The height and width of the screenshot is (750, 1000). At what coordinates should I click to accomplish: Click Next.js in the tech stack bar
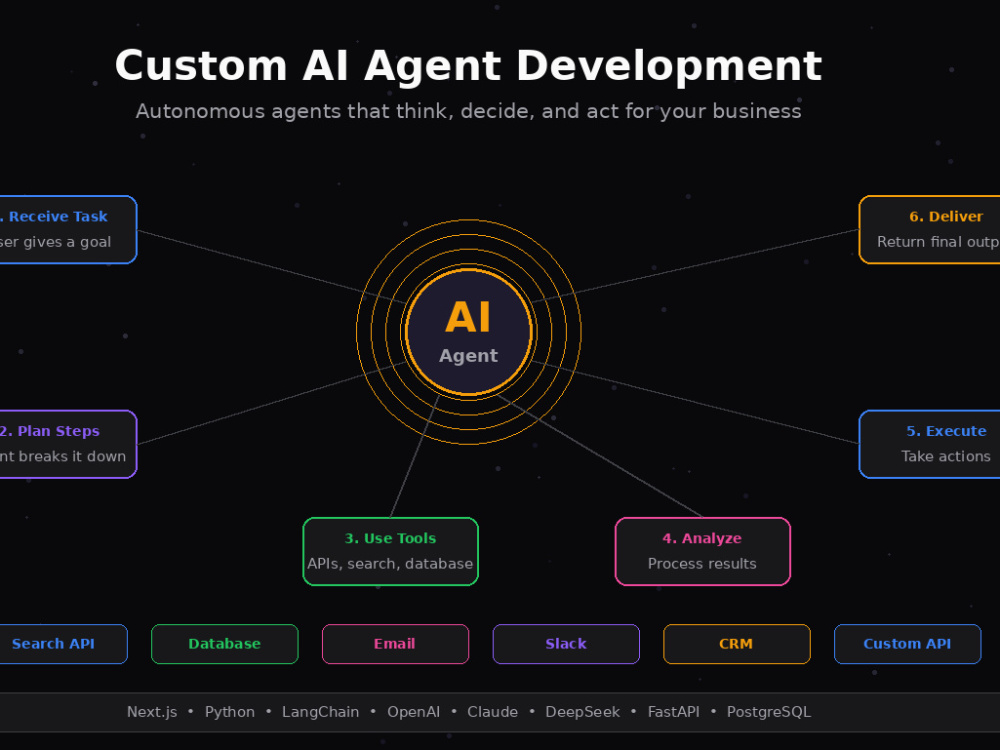[x=152, y=712]
